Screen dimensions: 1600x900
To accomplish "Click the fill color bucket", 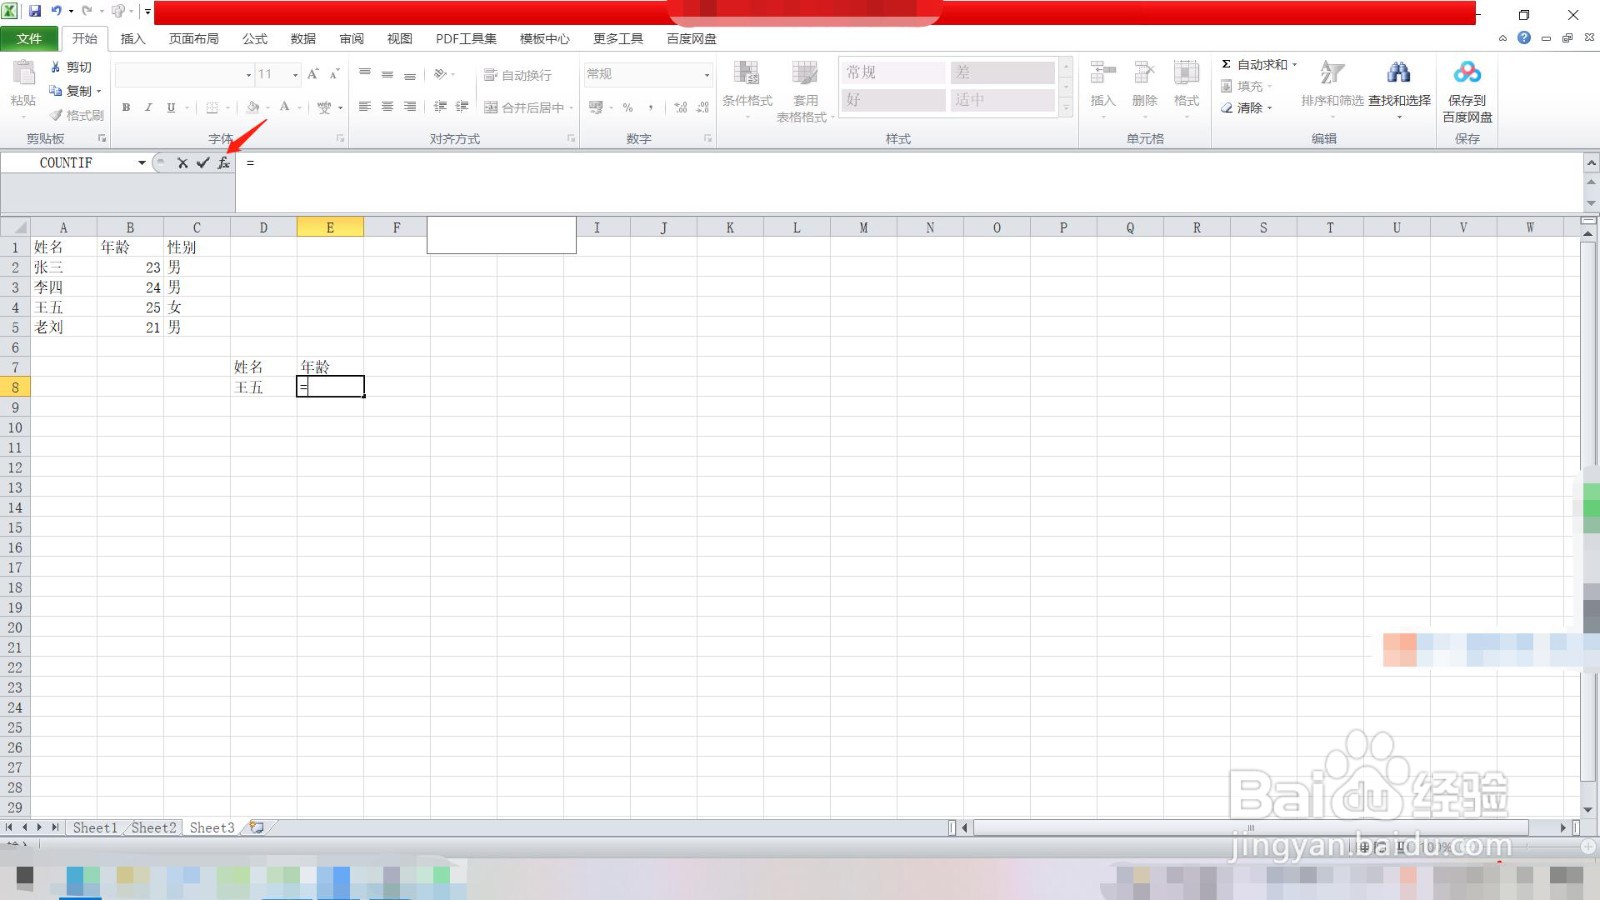I will point(253,107).
